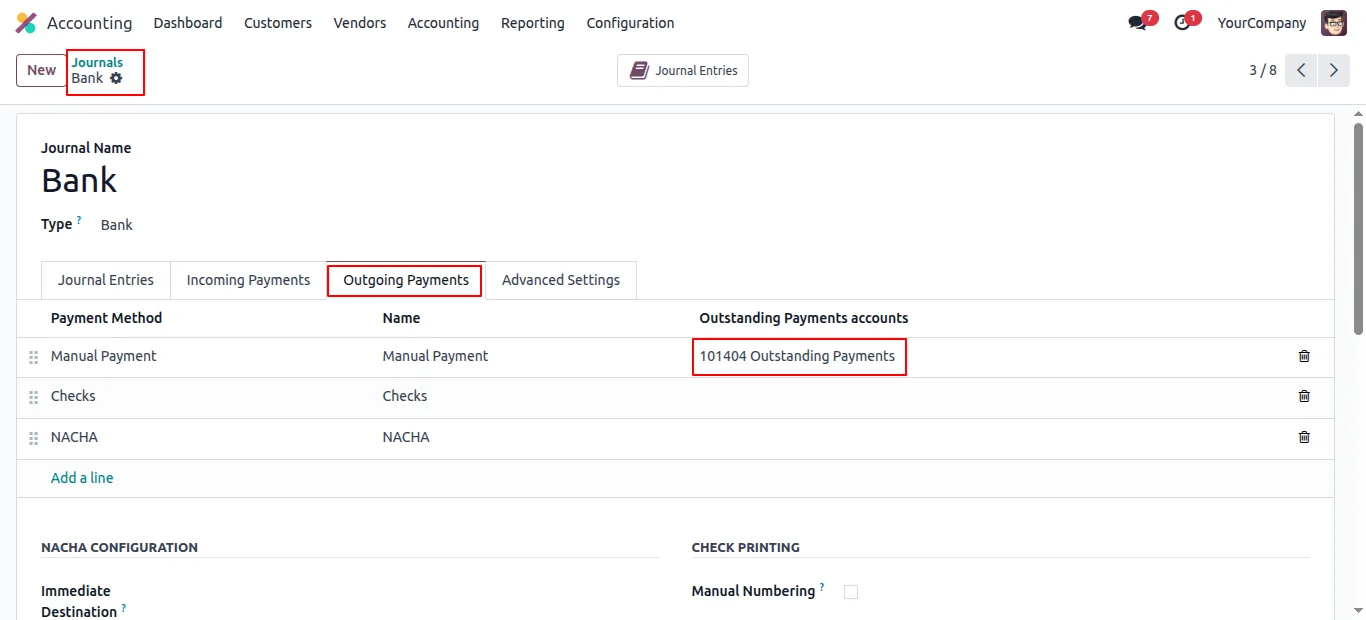Viewport: 1366px width, 620px height.
Task: Click the Payment Method column header
Action: (x=106, y=318)
